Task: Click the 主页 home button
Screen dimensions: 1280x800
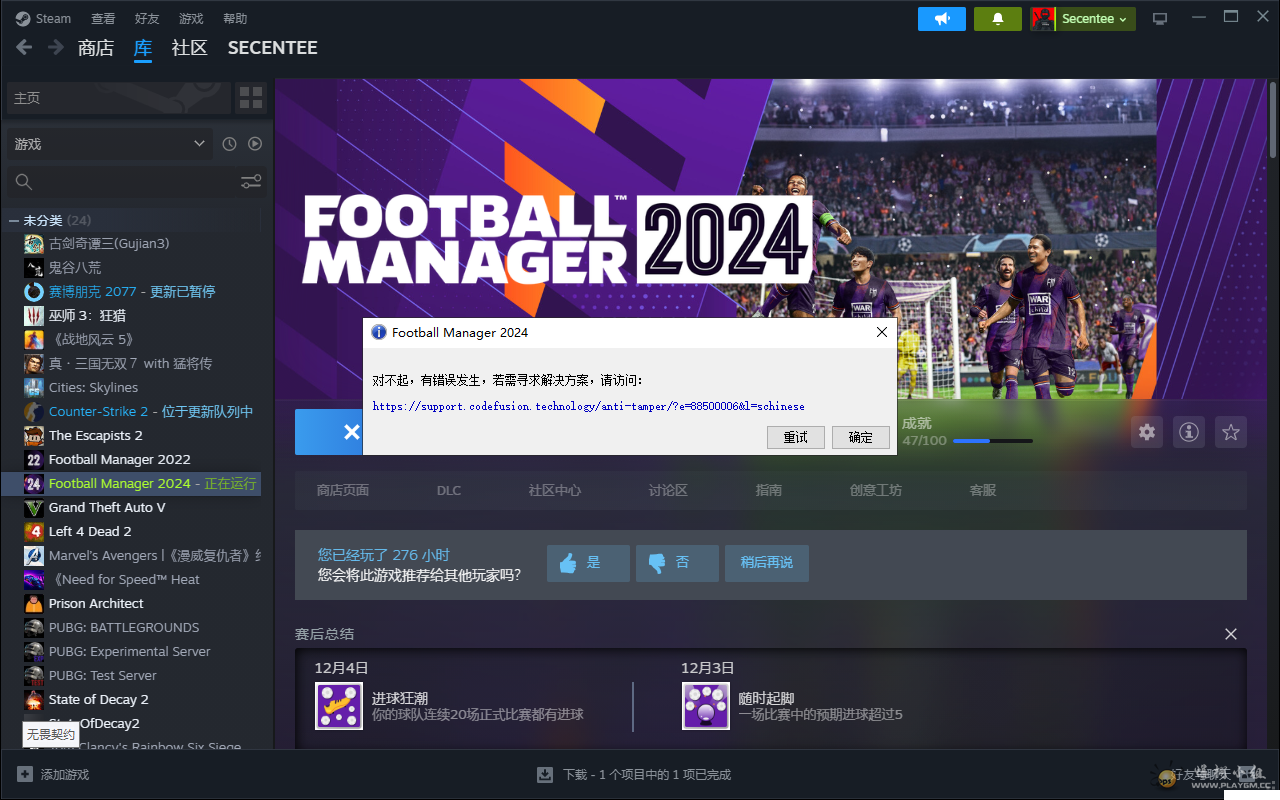Action: pyautogui.click(x=118, y=98)
